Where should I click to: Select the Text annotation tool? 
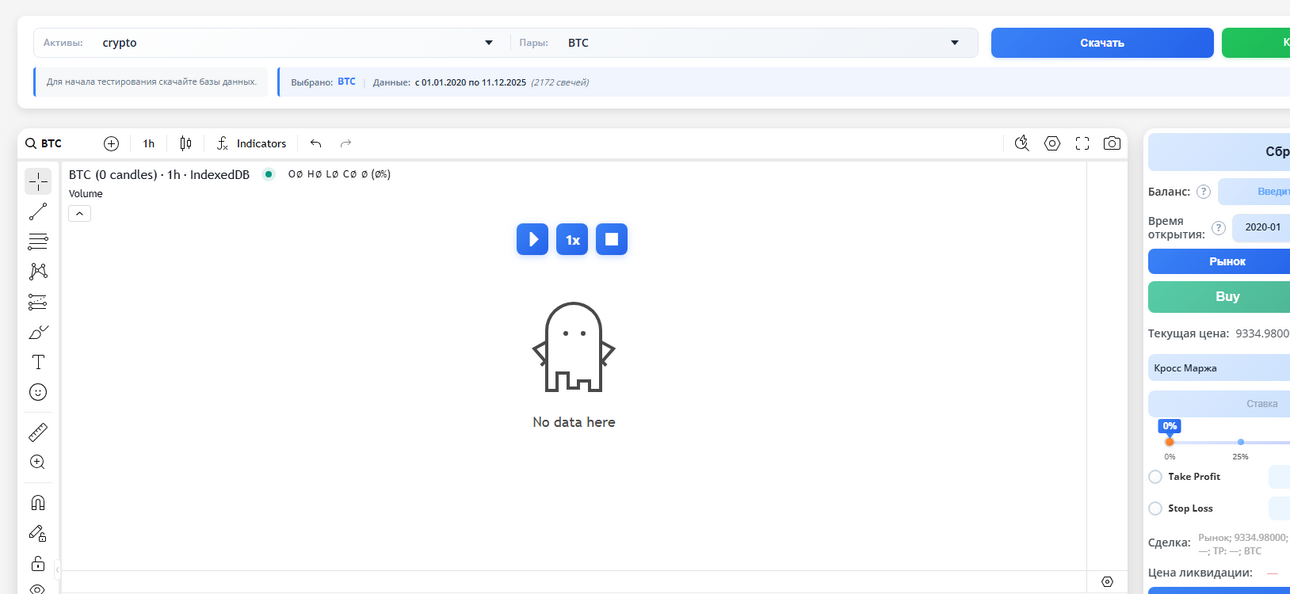[x=38, y=362]
